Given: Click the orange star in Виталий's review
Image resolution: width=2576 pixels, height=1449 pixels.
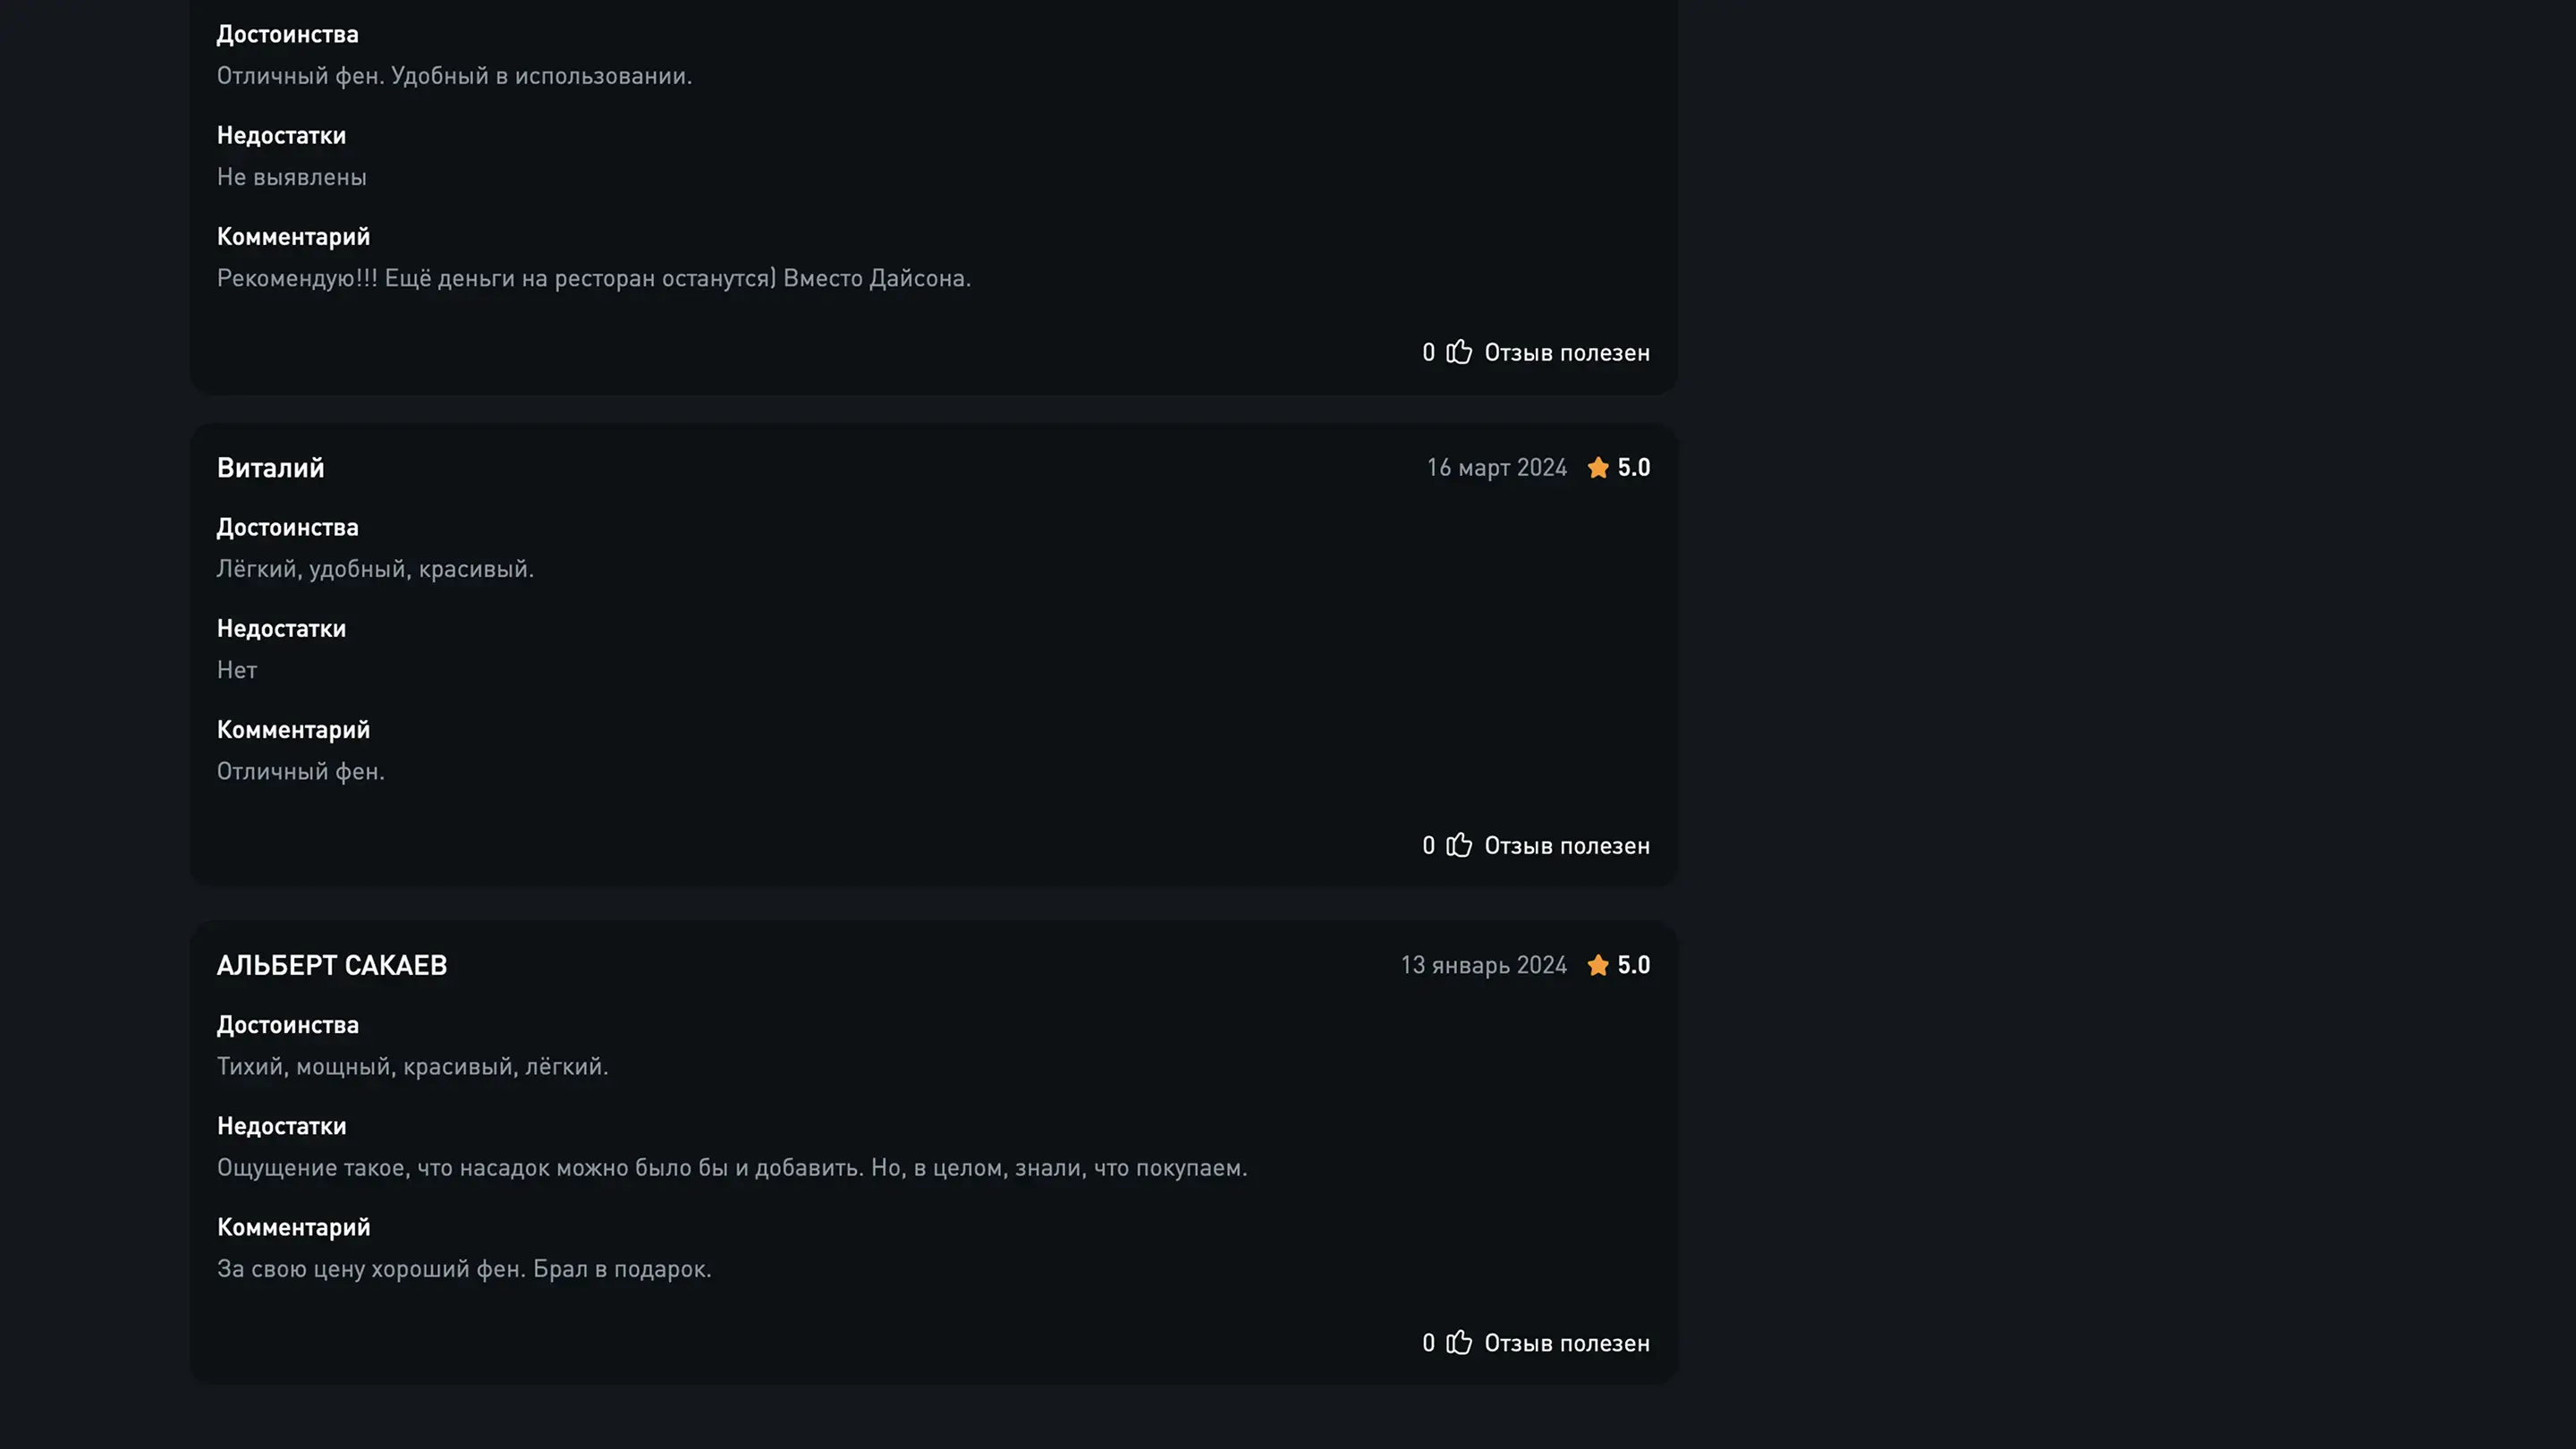Looking at the screenshot, I should [1598, 468].
